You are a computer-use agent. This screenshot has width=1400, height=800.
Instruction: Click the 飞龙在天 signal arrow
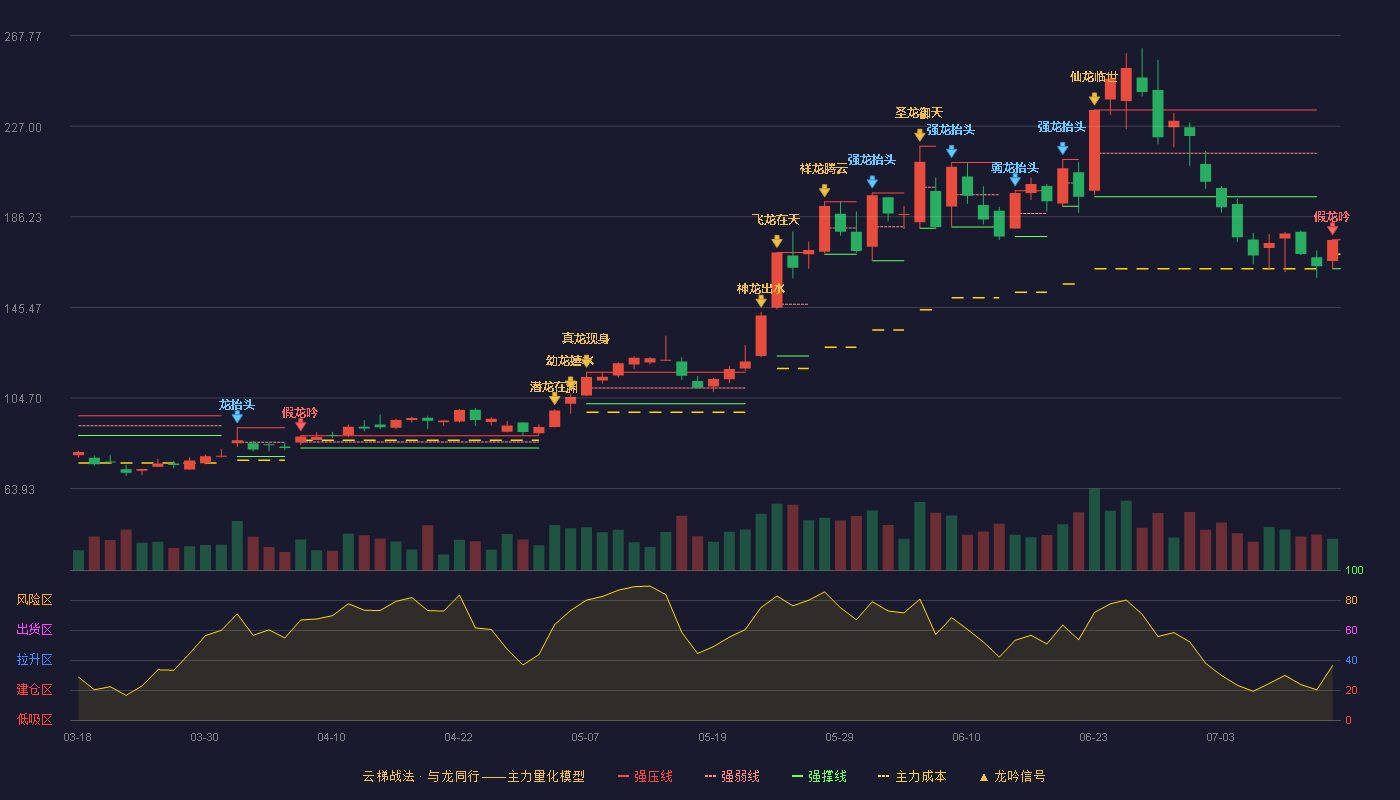coord(777,241)
